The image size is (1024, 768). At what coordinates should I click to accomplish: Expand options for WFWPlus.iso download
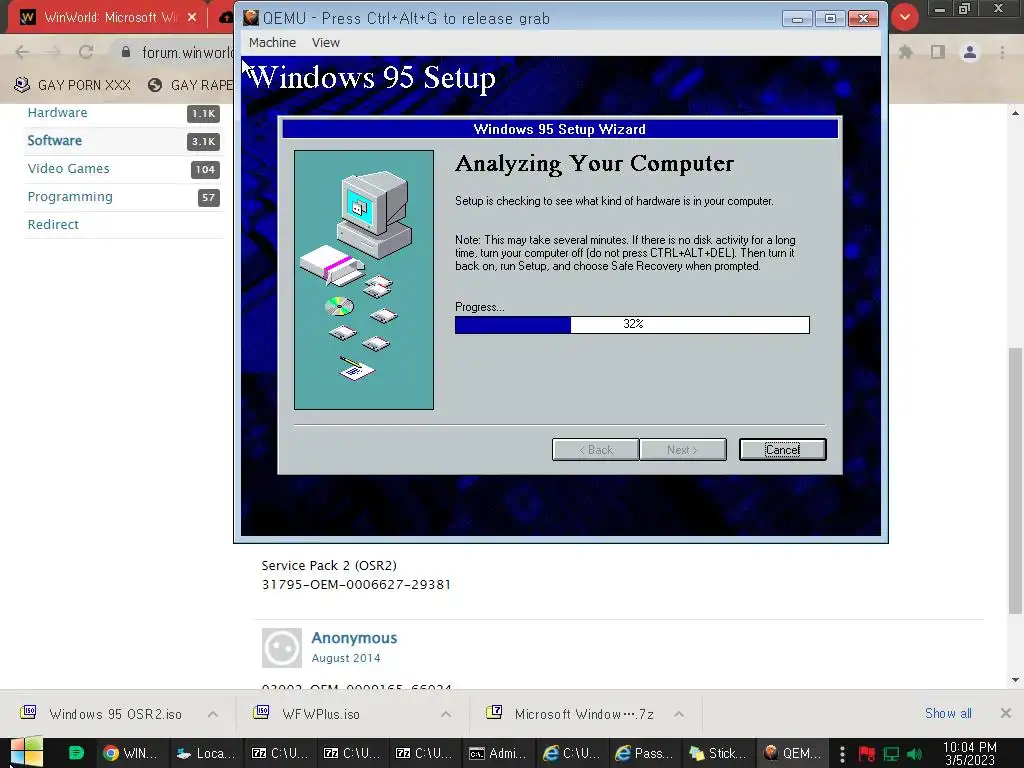pos(446,714)
